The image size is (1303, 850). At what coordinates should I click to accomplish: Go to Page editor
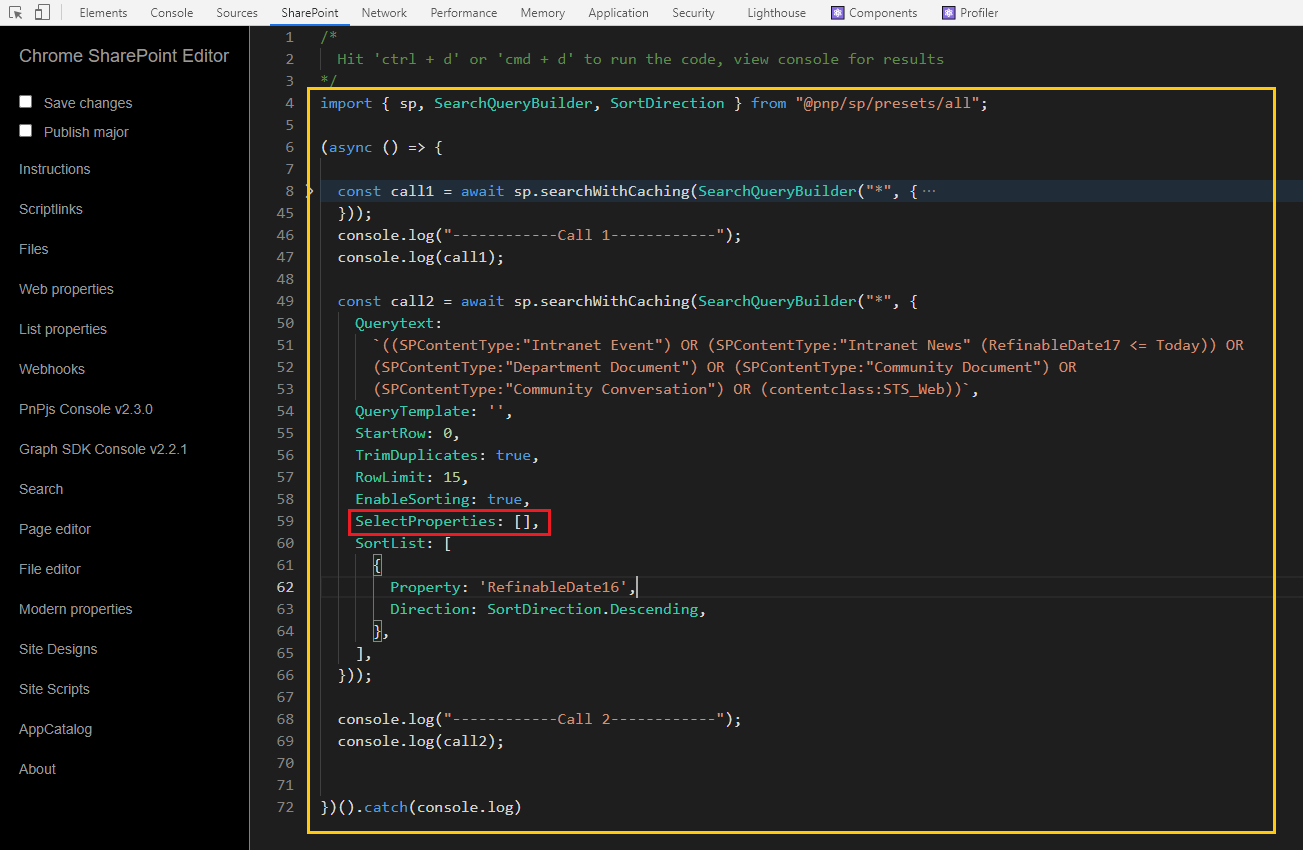[x=55, y=529]
